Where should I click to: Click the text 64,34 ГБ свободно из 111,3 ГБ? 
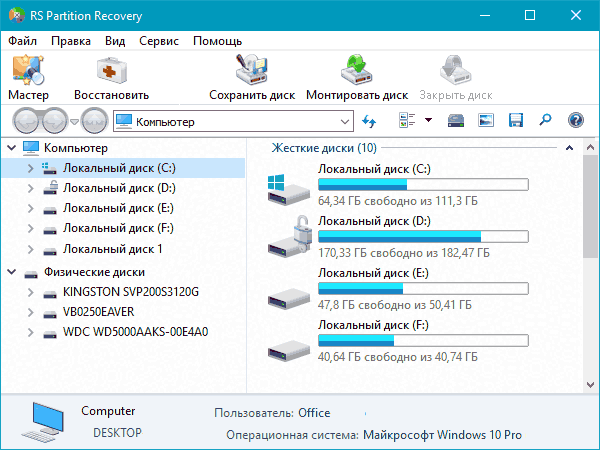coord(398,201)
